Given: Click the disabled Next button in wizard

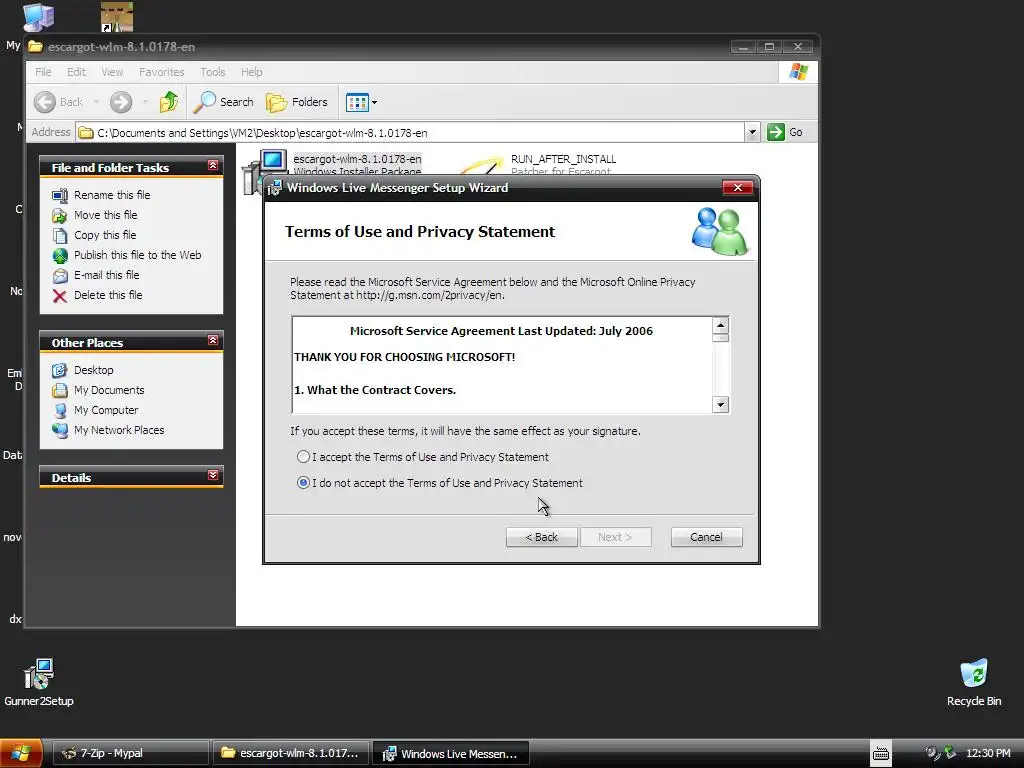Looking at the screenshot, I should coord(615,537).
